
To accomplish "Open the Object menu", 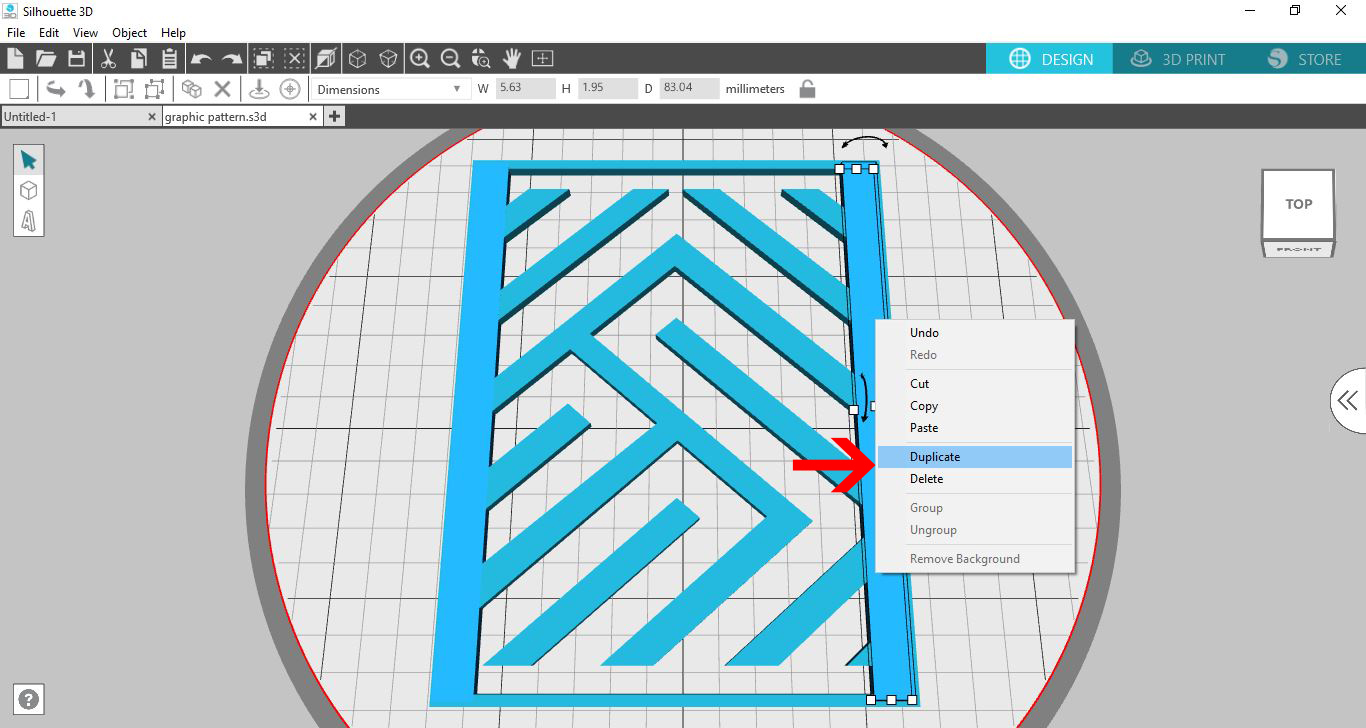I will 129,33.
